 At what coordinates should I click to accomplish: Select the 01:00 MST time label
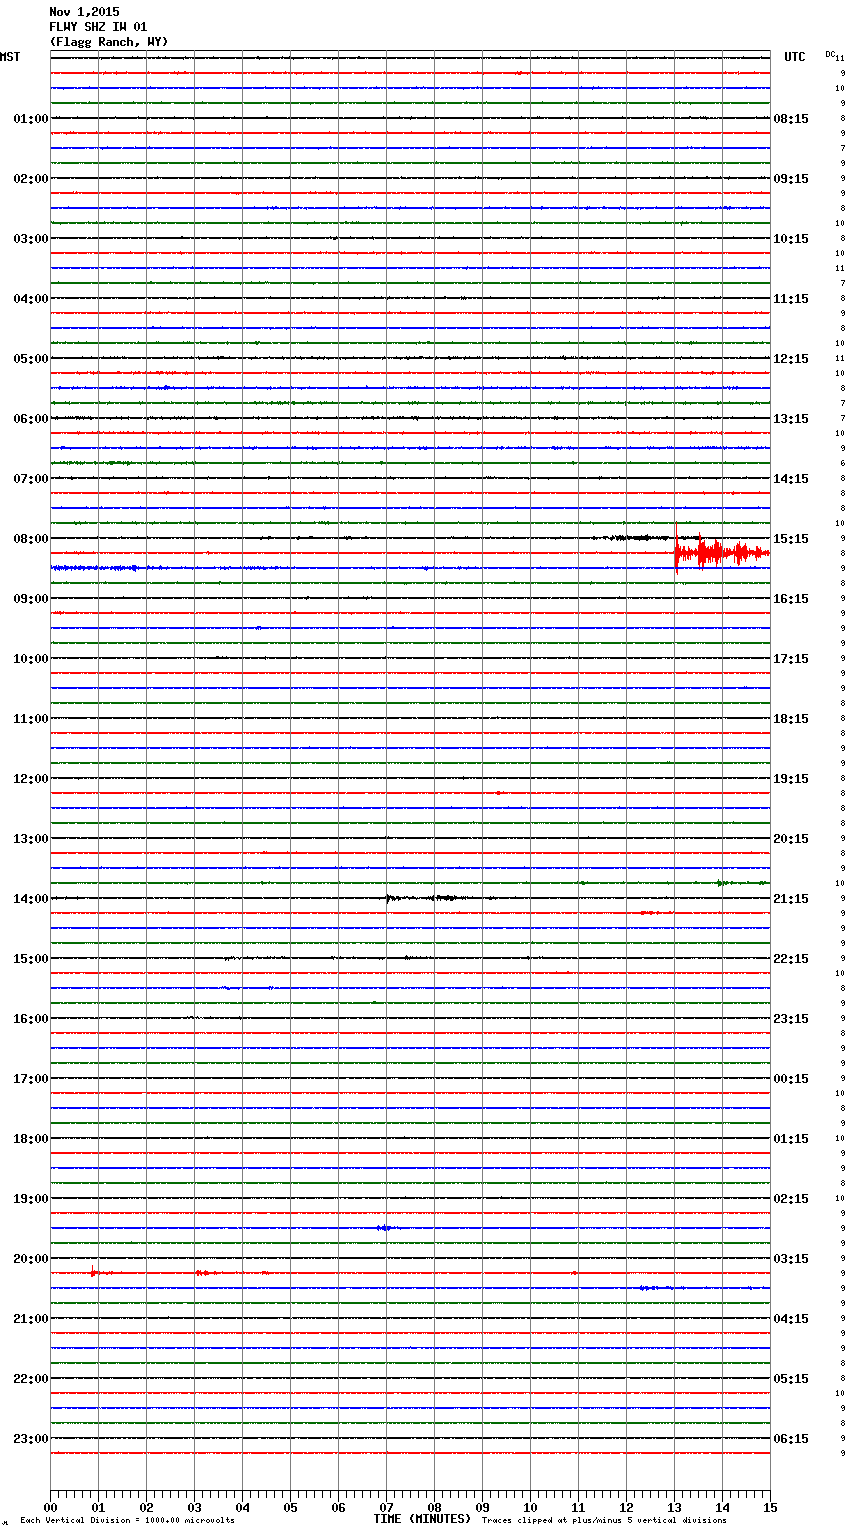31,119
